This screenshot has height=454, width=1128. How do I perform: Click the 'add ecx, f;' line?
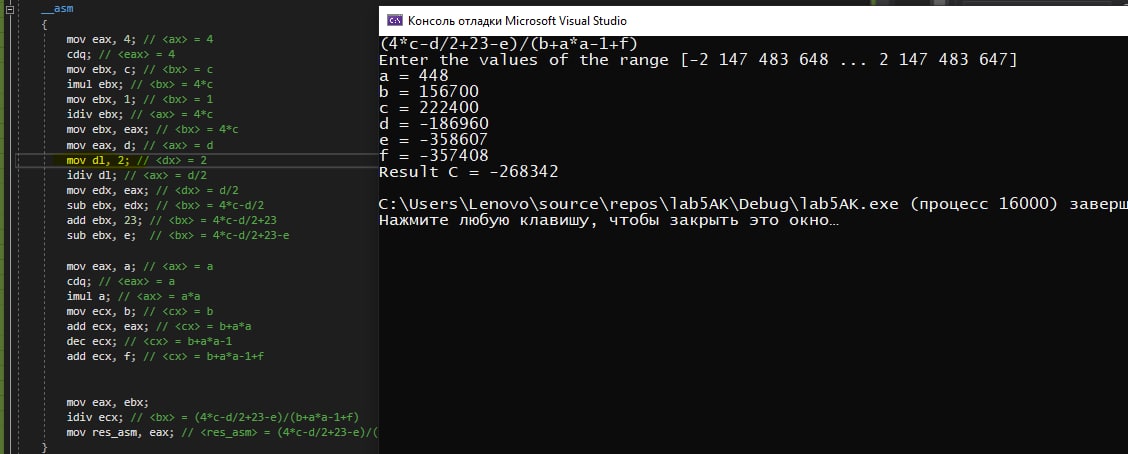[x=165, y=357]
